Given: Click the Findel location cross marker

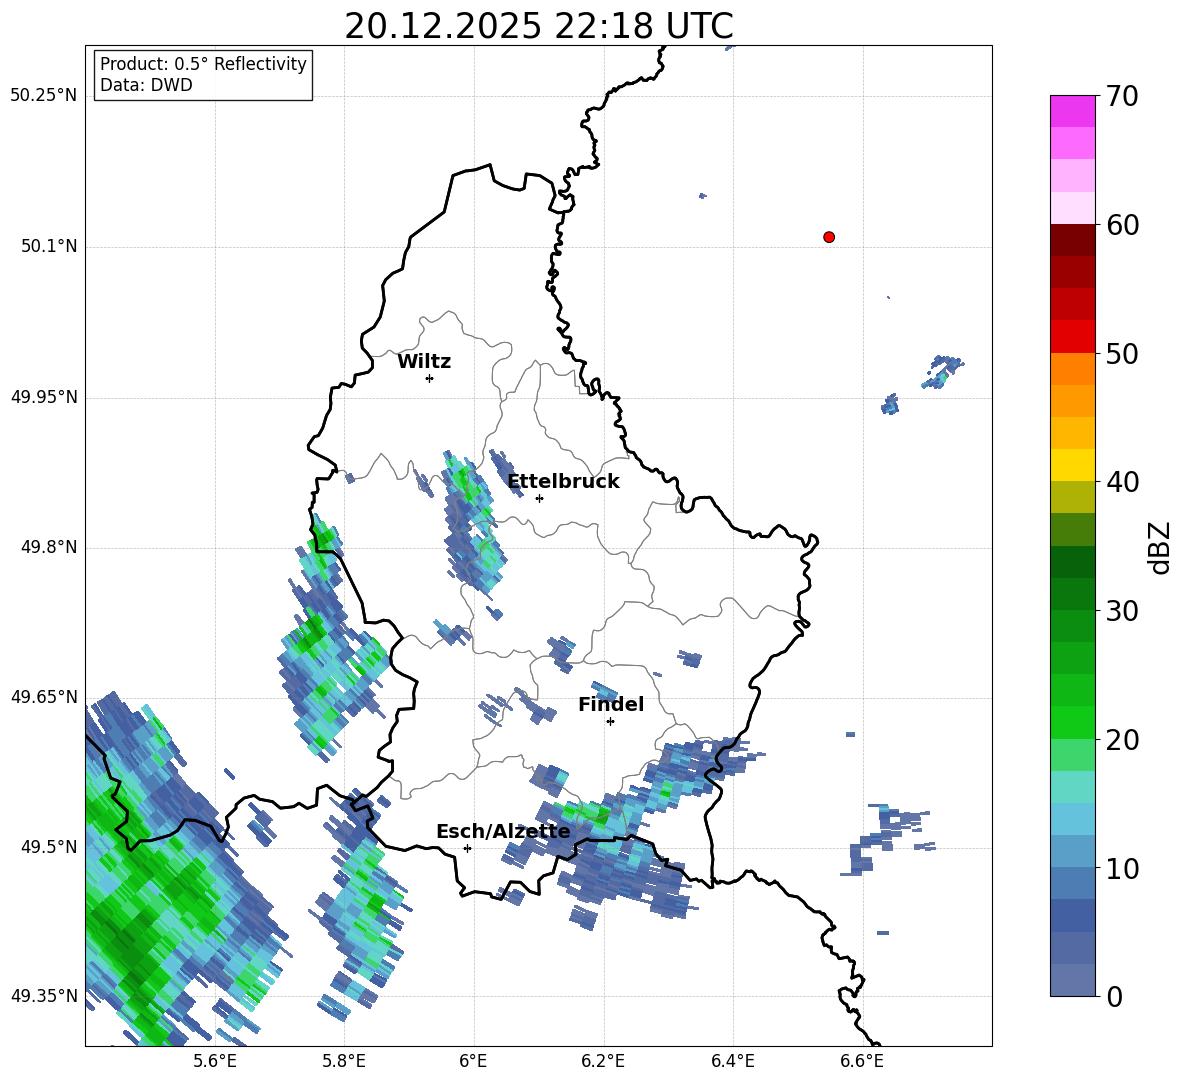Looking at the screenshot, I should coord(610,722).
